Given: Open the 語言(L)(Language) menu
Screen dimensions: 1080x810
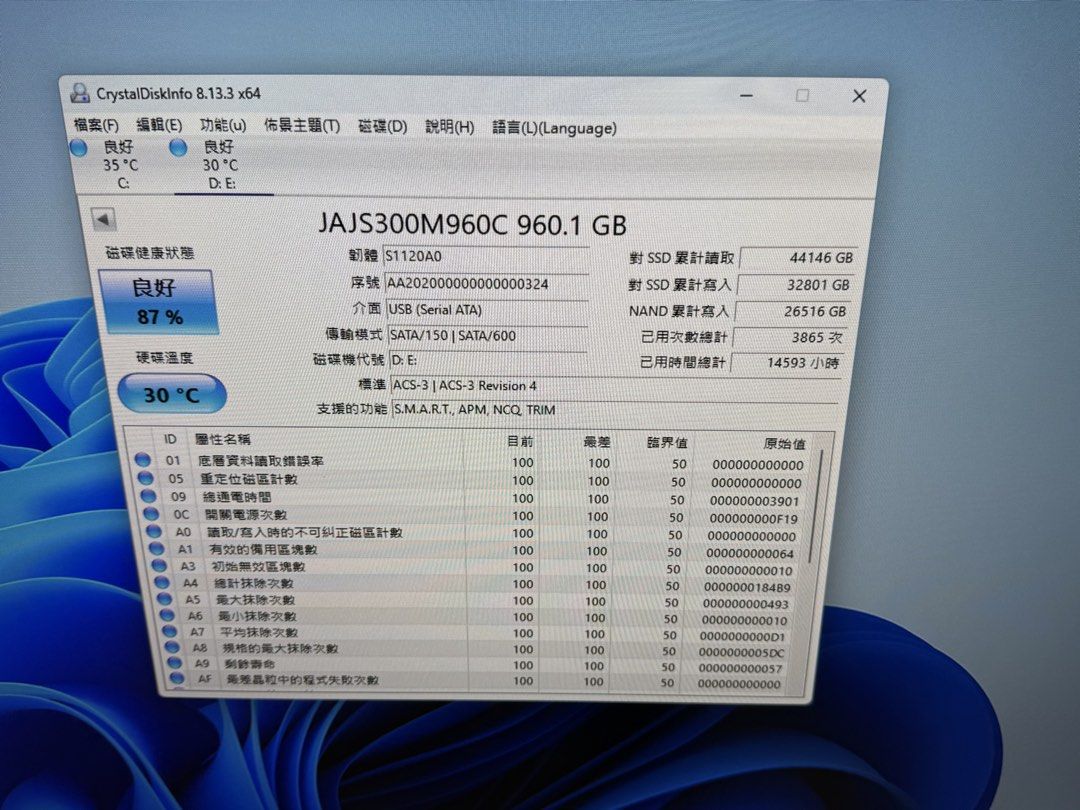Looking at the screenshot, I should tap(554, 128).
